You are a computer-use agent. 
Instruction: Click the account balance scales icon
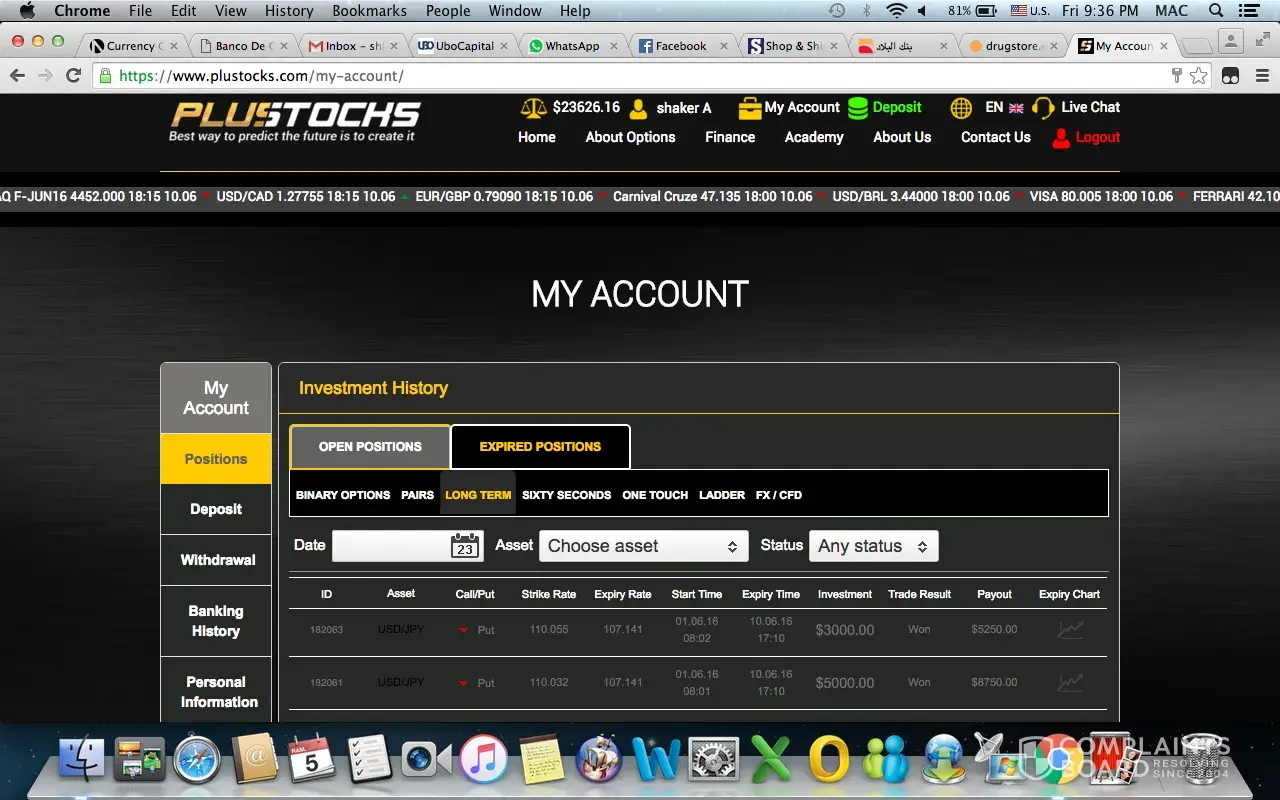pyautogui.click(x=534, y=108)
